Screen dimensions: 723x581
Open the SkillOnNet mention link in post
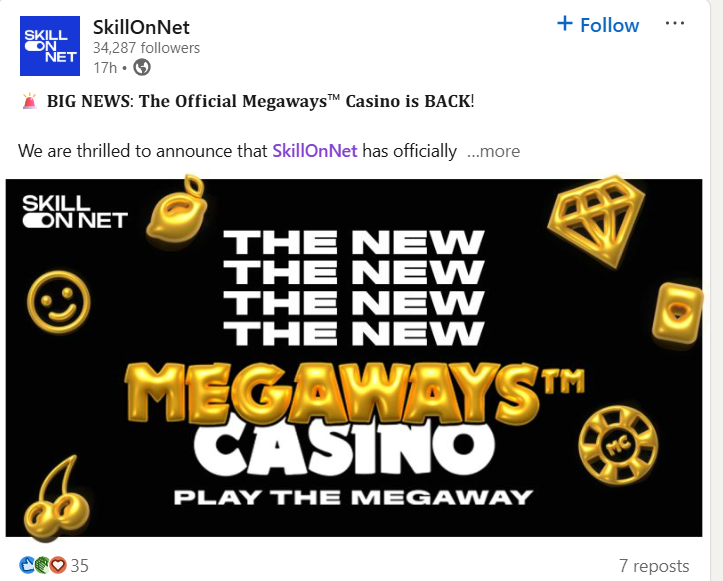point(314,151)
